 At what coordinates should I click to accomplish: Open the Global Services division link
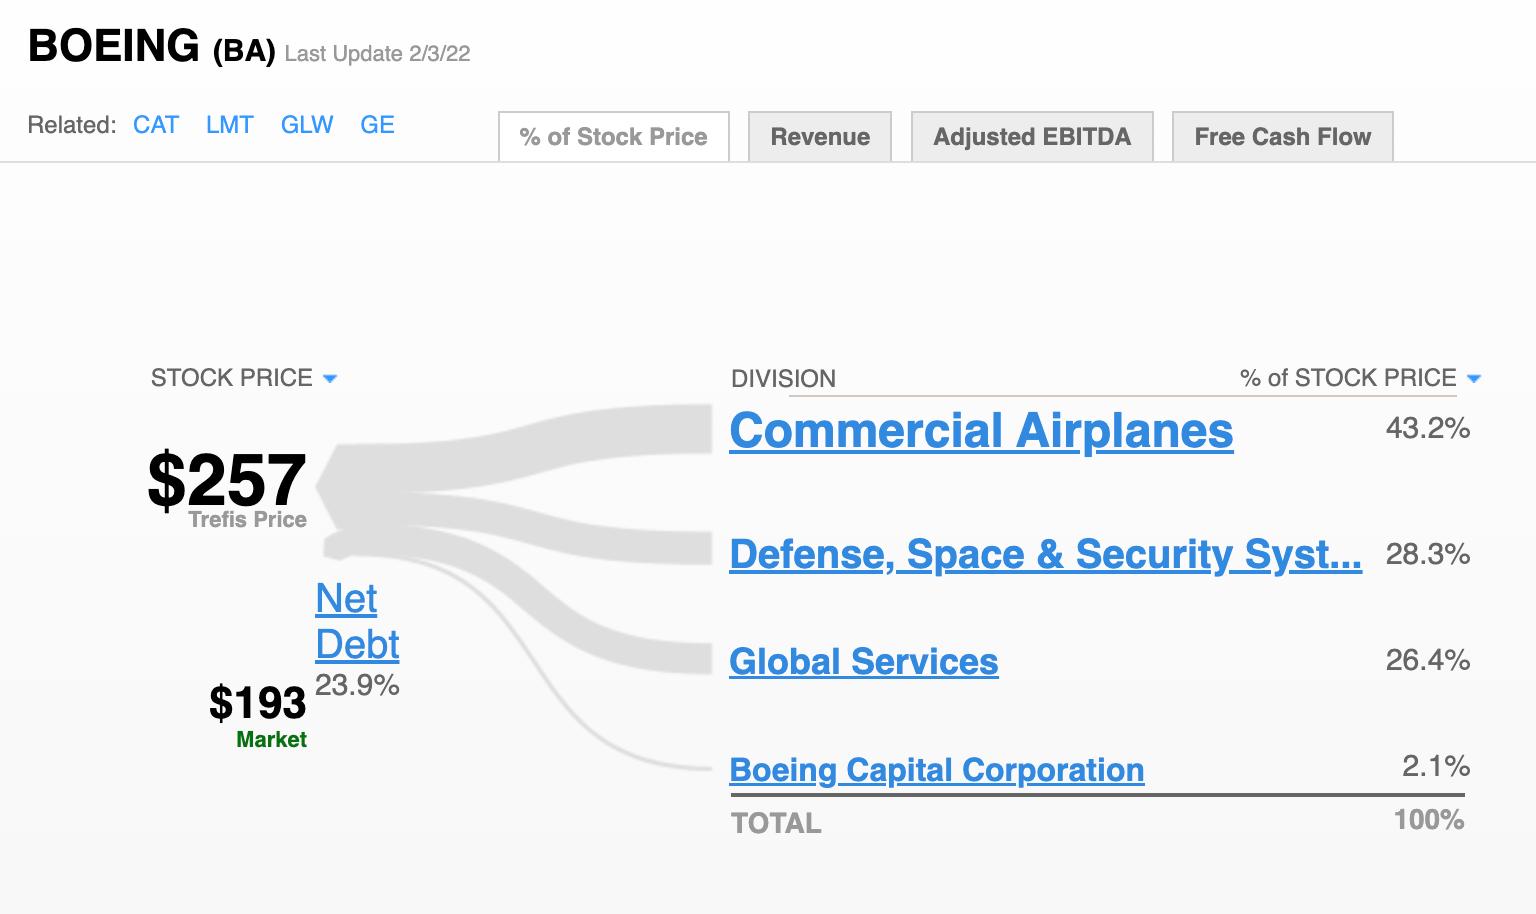coord(864,662)
